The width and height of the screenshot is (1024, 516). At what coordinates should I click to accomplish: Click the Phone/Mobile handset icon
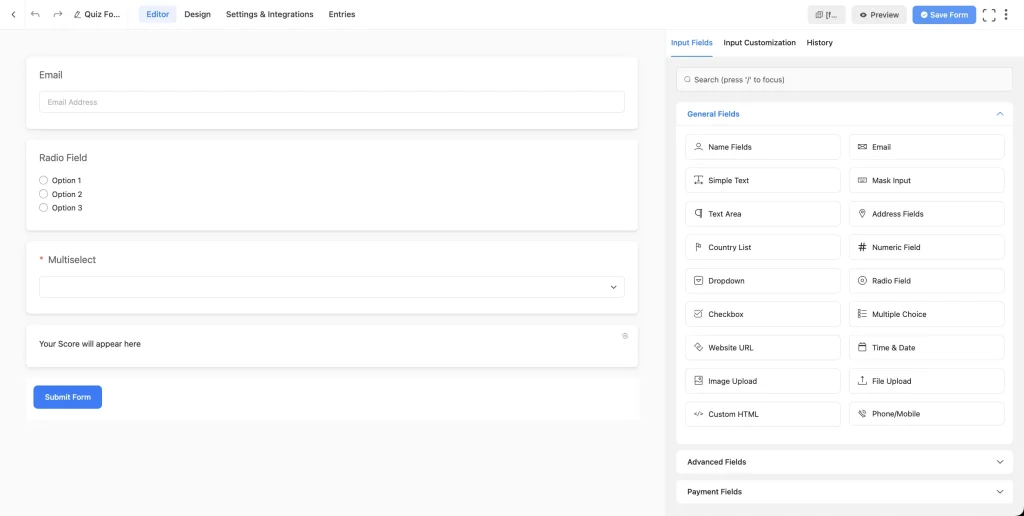862,414
